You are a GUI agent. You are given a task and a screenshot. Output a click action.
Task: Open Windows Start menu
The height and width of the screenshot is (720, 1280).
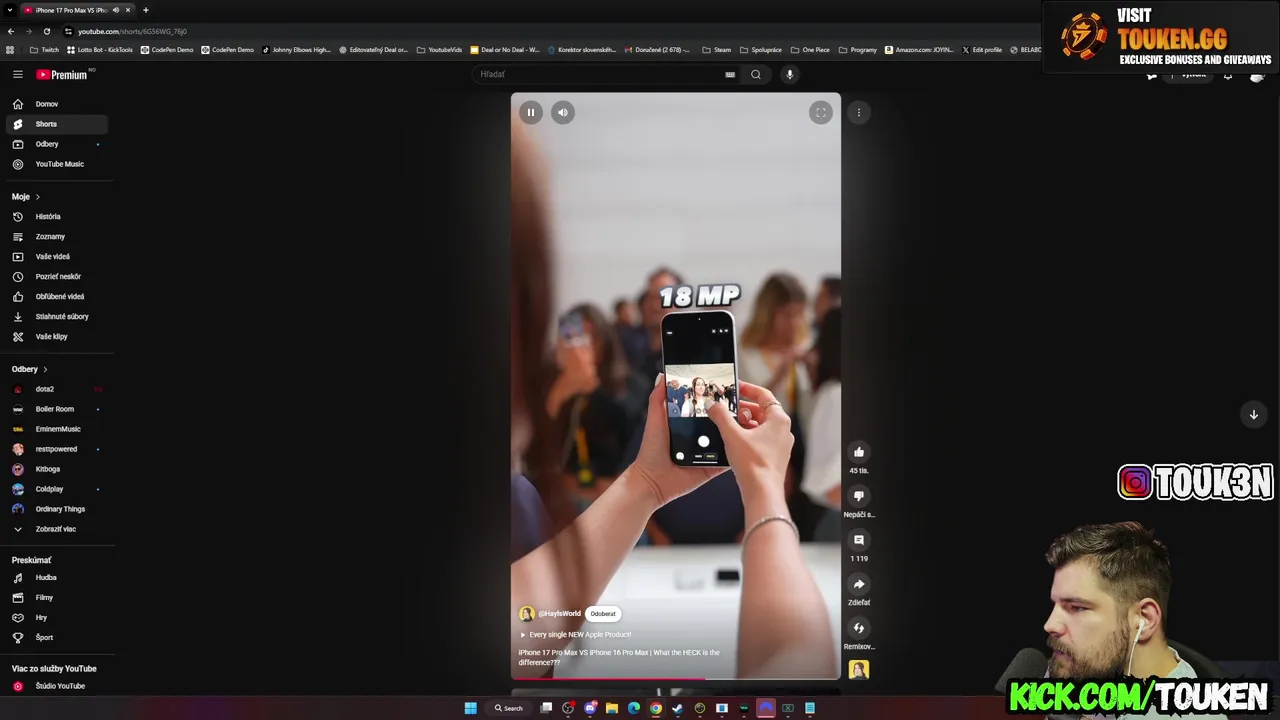coord(470,708)
